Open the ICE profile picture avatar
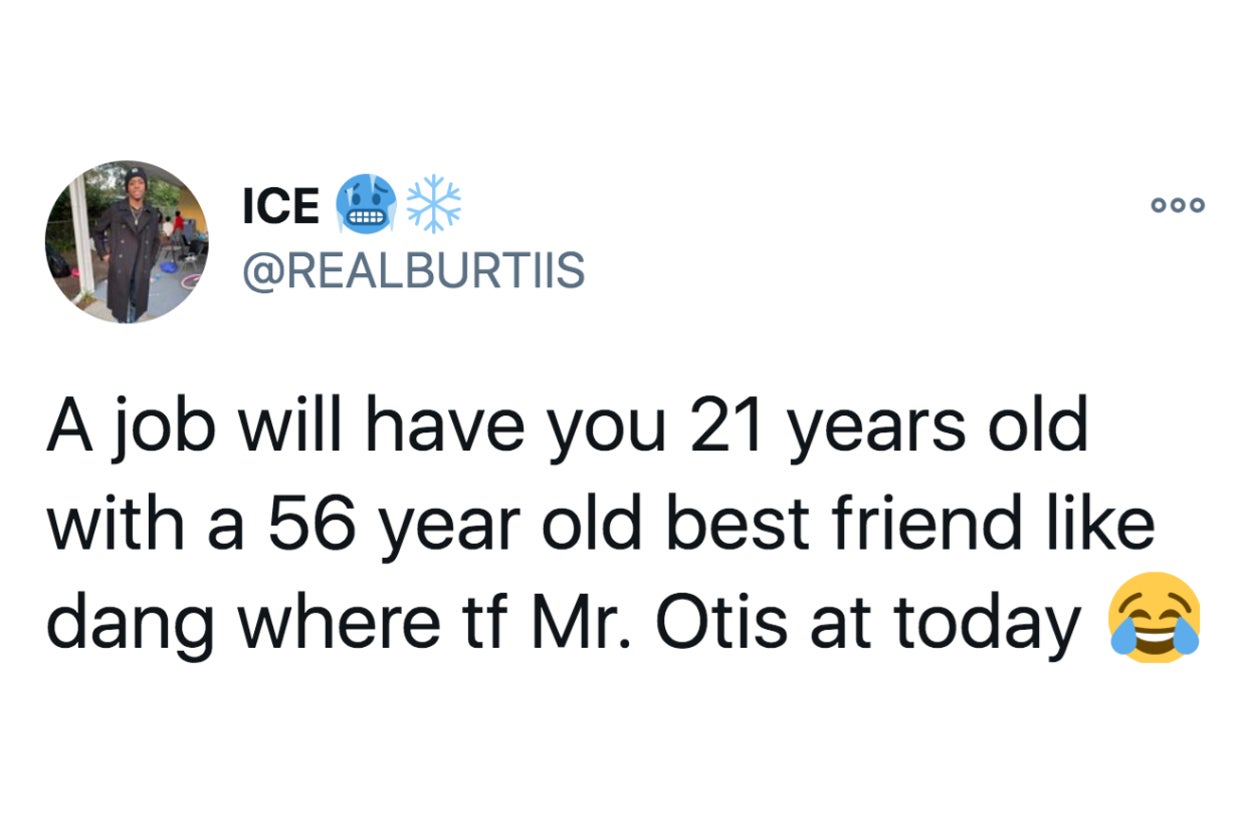This screenshot has width=1250, height=830. click(126, 241)
